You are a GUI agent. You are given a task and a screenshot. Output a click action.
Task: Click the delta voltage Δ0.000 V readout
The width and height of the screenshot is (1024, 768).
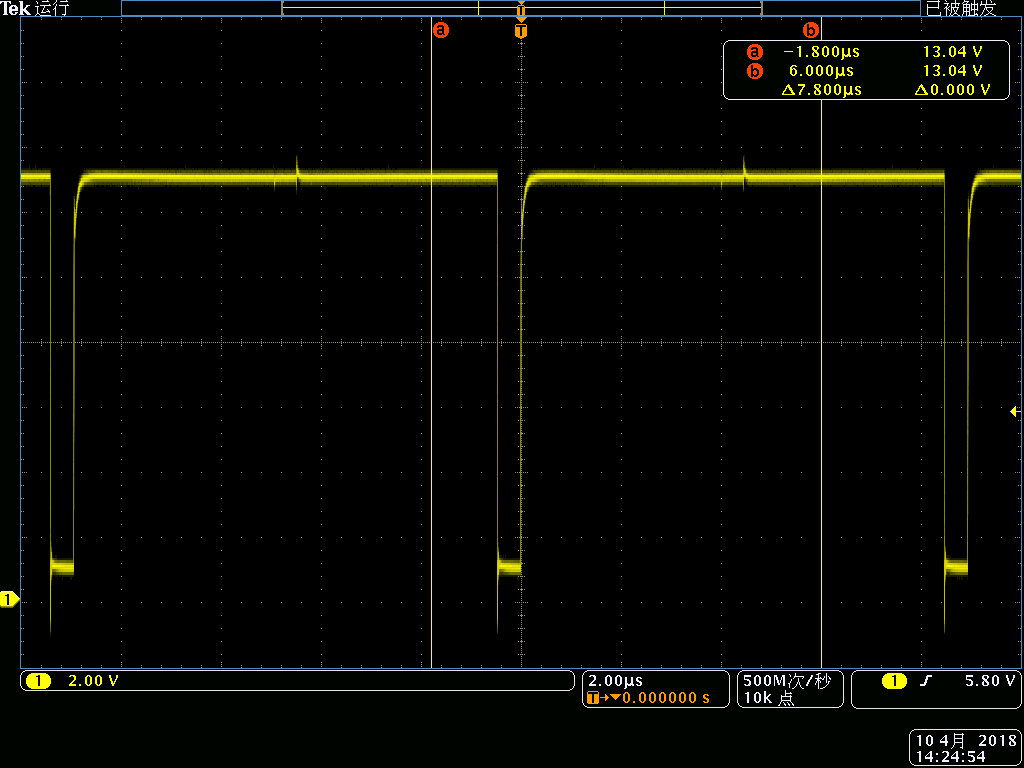coord(952,90)
